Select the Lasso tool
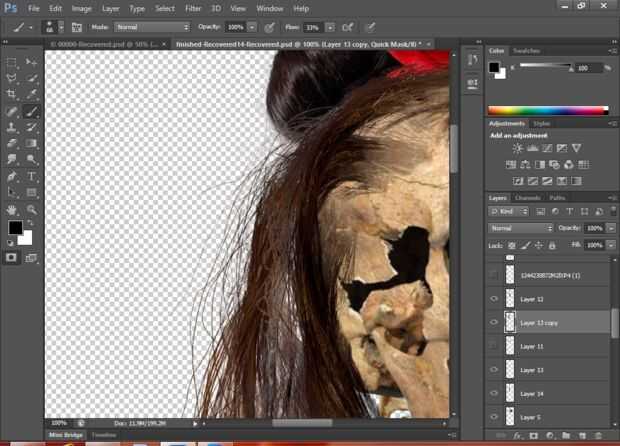 [11, 77]
